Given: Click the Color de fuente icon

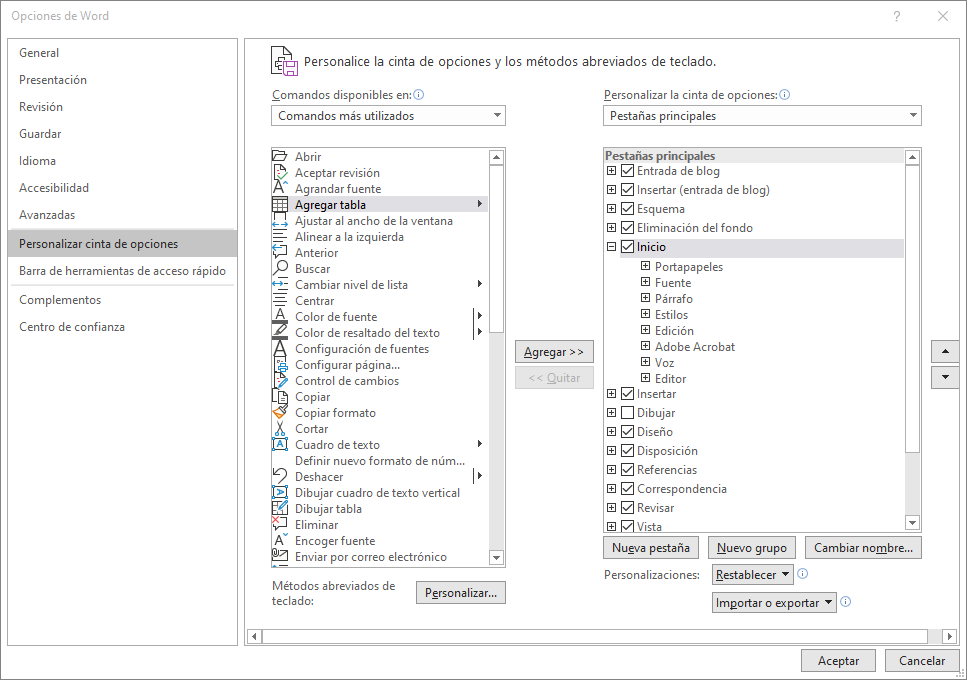Looking at the screenshot, I should [281, 316].
